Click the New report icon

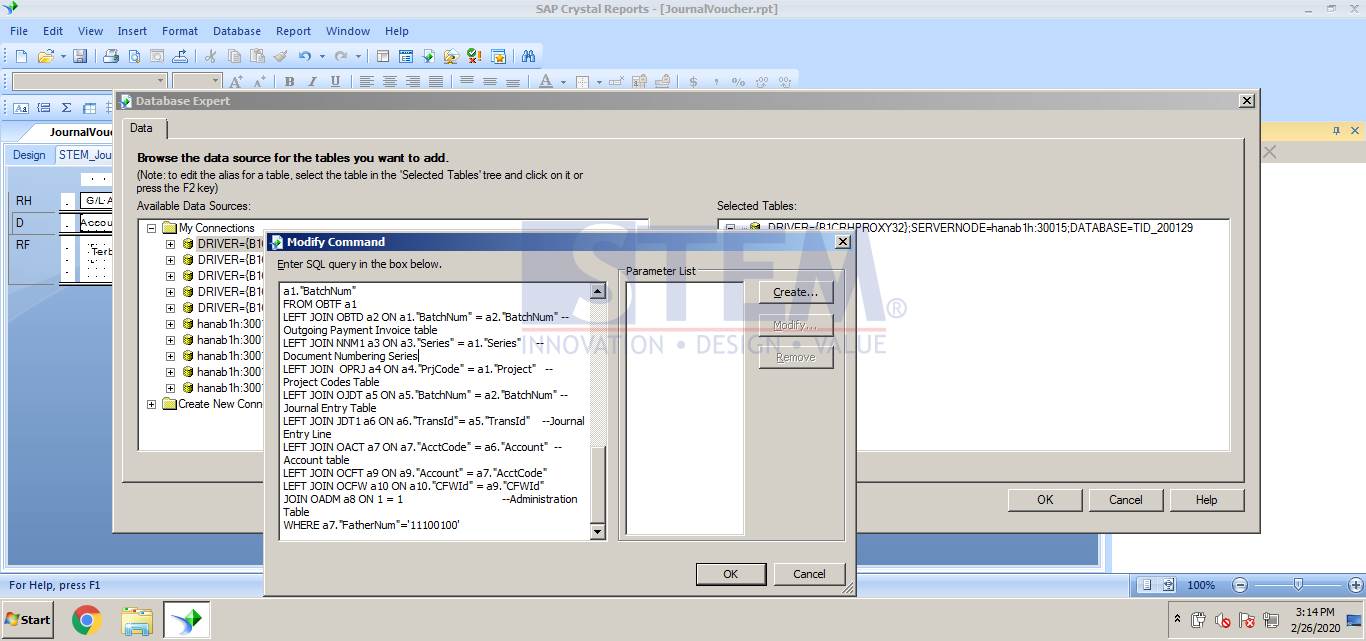(x=20, y=56)
